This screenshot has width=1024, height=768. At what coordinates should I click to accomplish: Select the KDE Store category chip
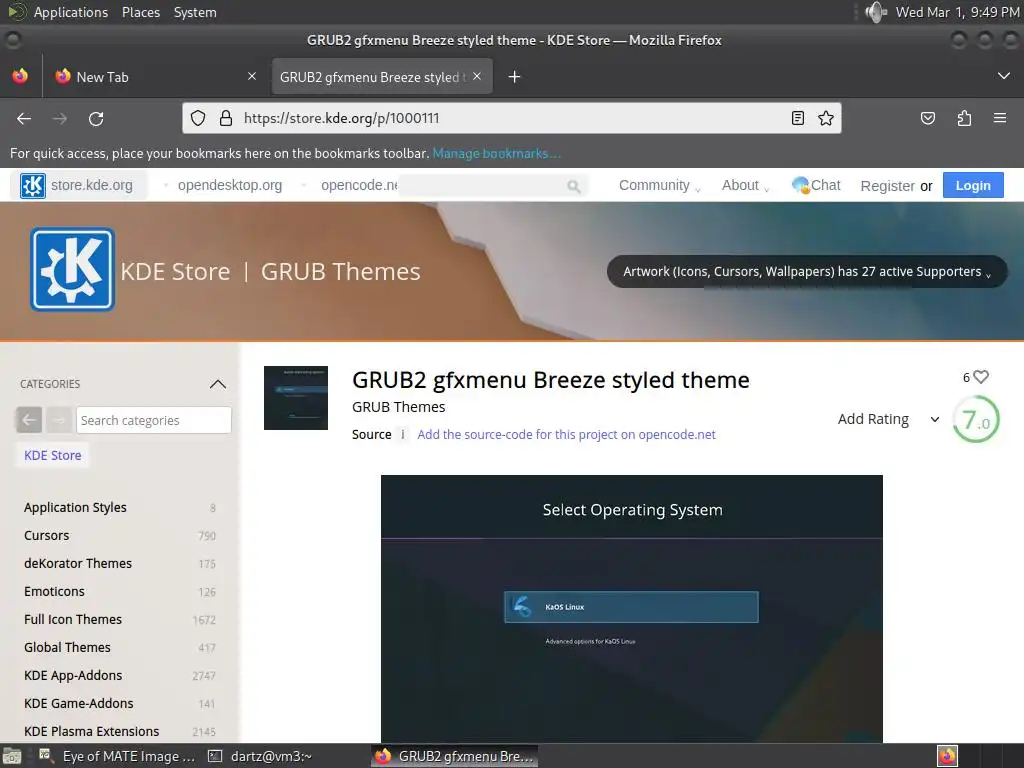click(x=53, y=455)
